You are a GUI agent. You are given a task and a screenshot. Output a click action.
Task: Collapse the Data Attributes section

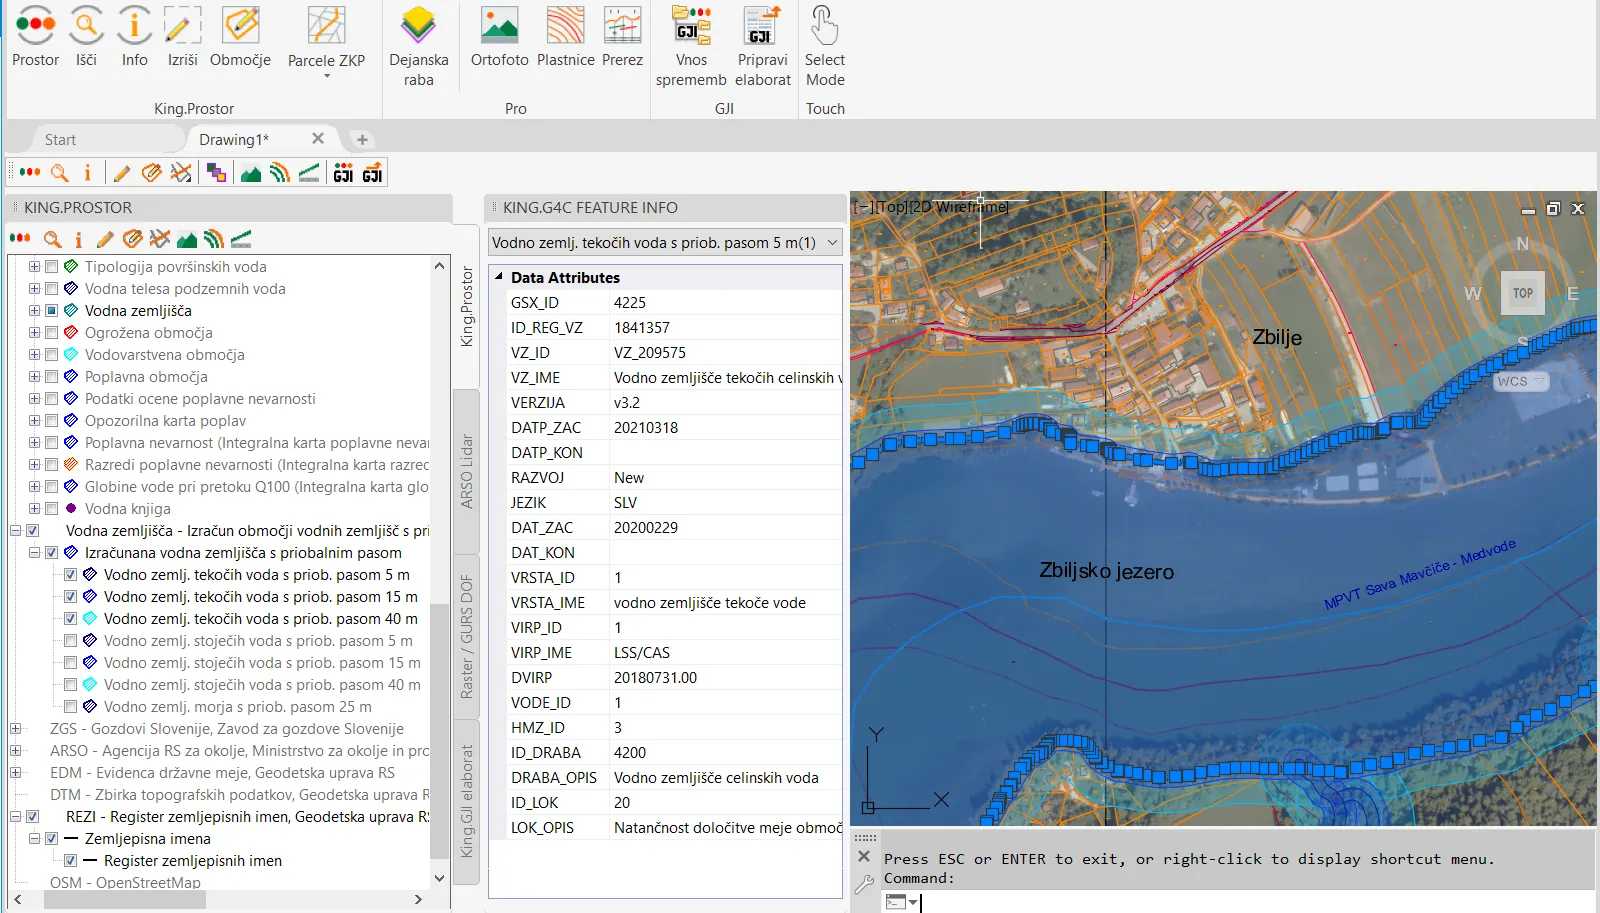pos(499,277)
